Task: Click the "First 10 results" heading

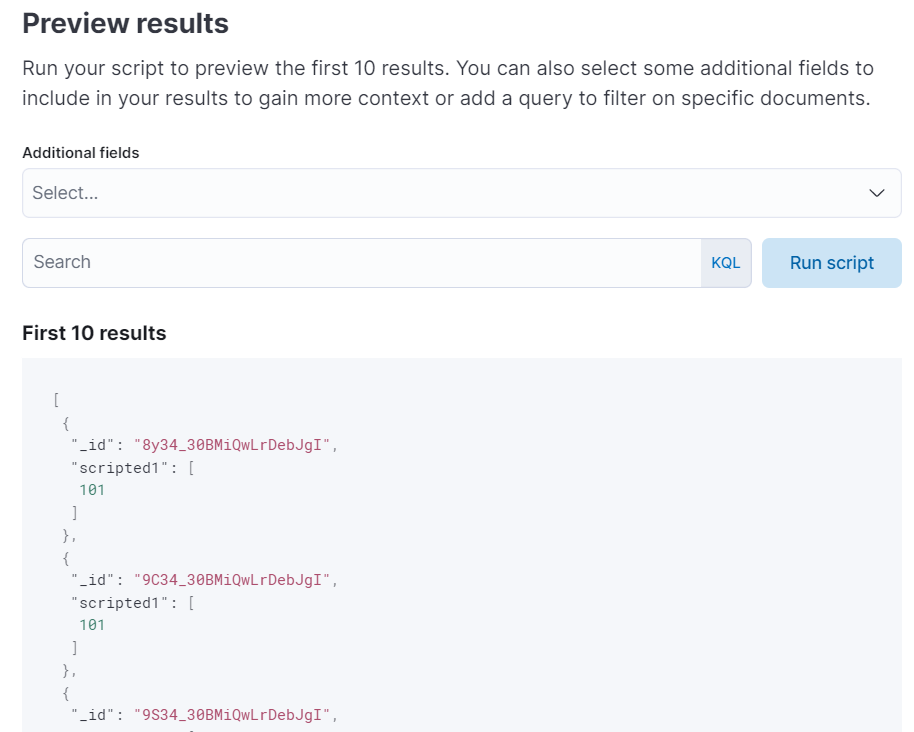Action: [94, 333]
